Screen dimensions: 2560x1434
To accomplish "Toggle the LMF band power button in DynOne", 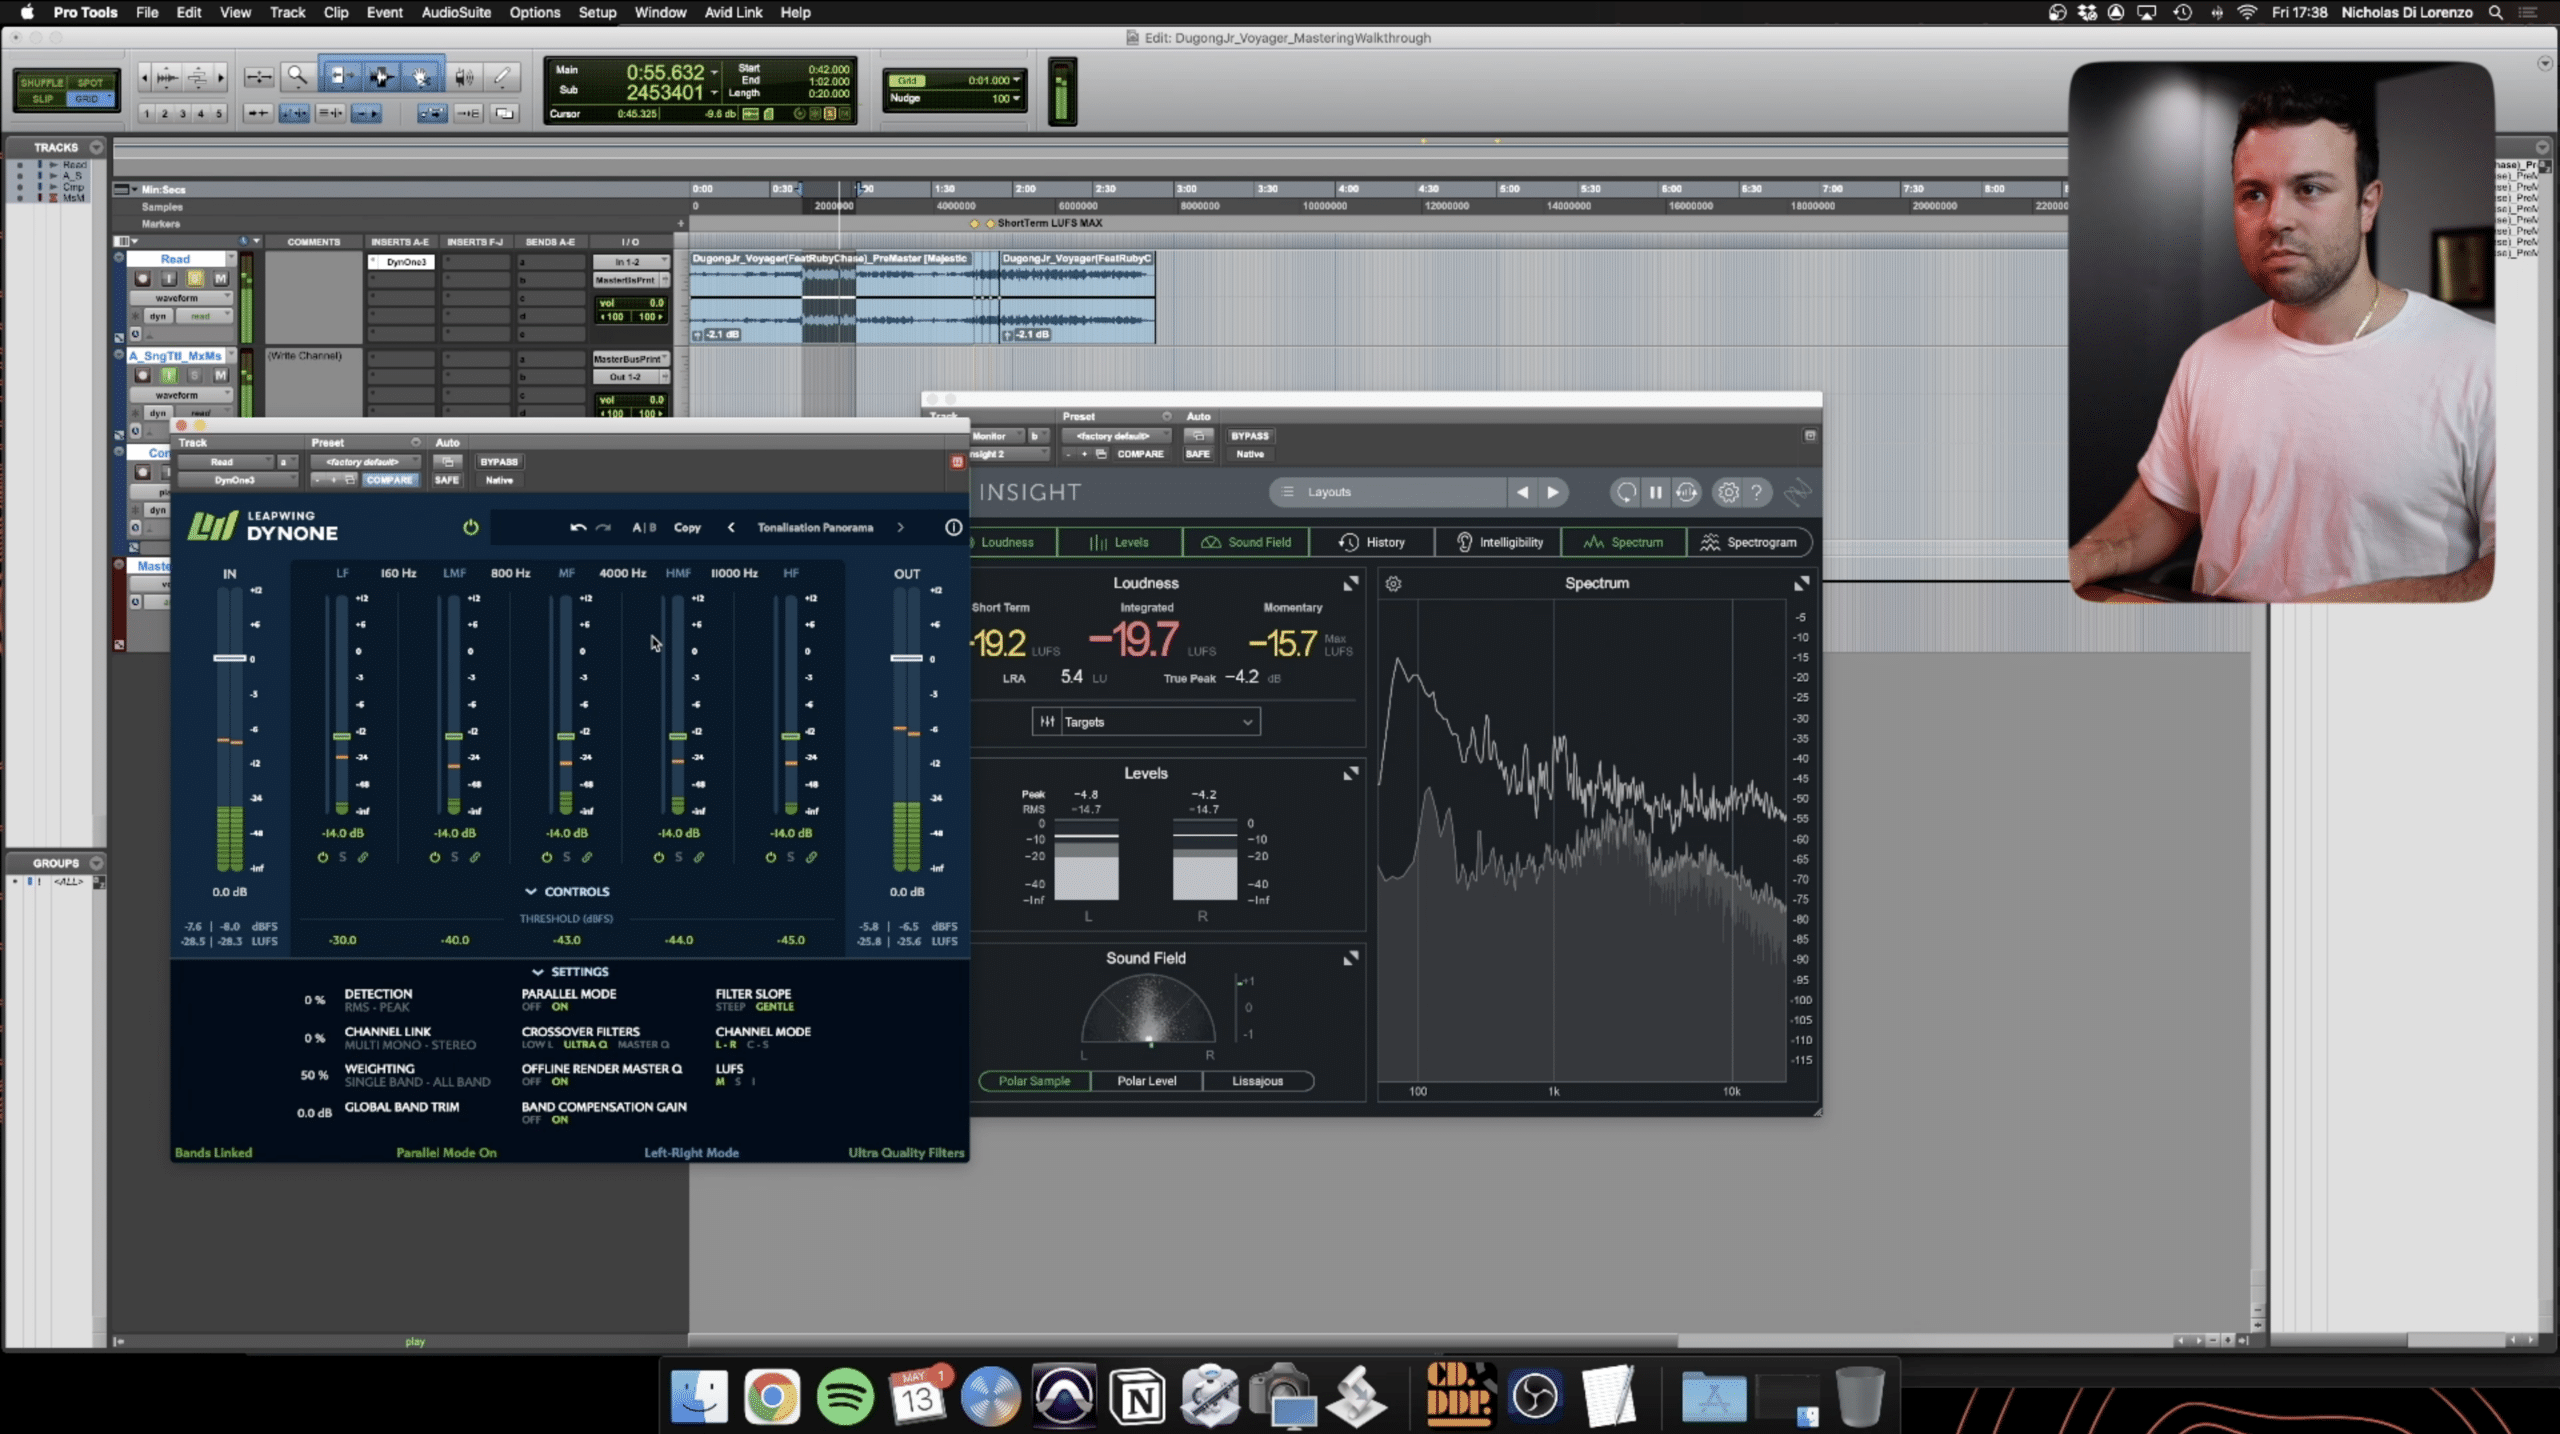I will click(434, 857).
